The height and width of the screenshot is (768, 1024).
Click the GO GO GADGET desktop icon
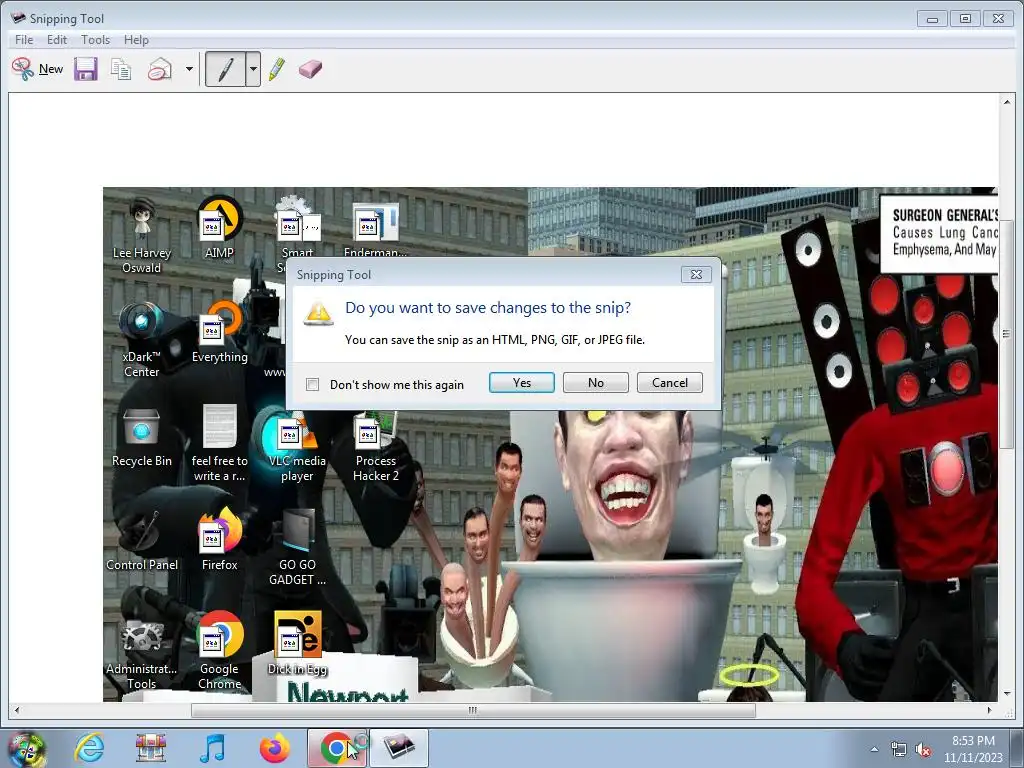click(297, 547)
